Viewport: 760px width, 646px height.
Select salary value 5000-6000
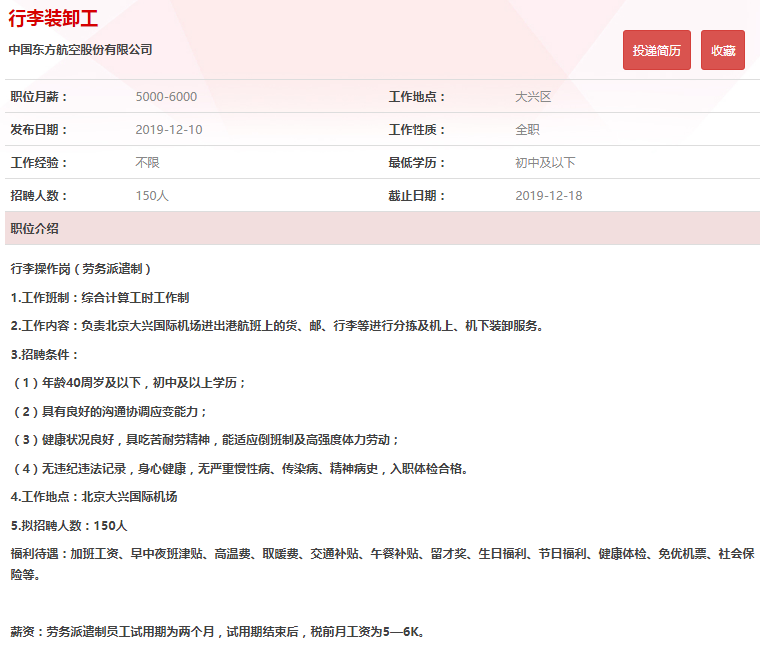point(166,96)
